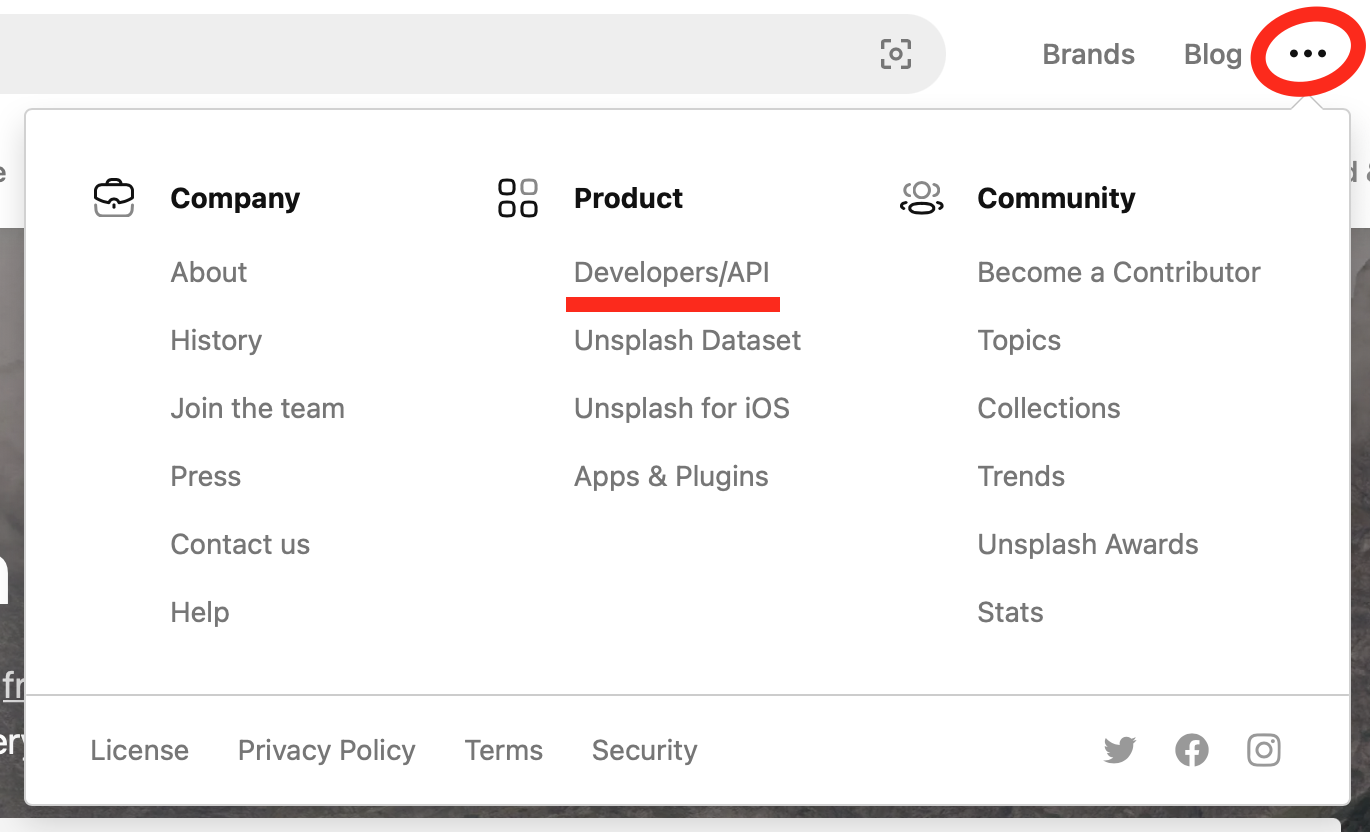This screenshot has width=1370, height=832.
Task: Open the three-dots more menu
Action: [x=1308, y=54]
